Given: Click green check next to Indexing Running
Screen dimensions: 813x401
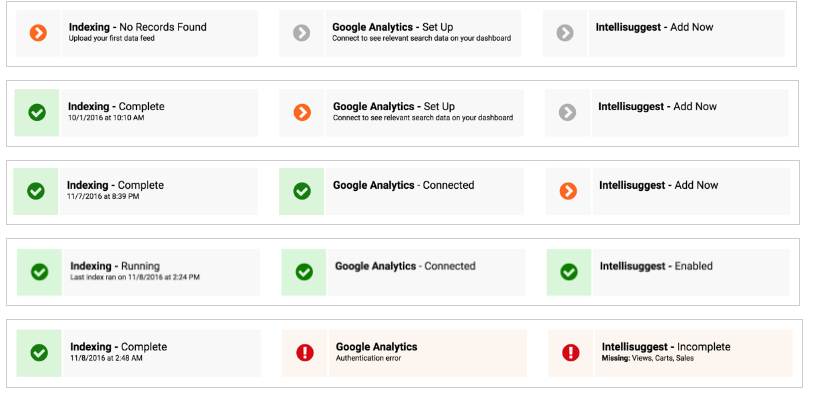Looking at the screenshot, I should pos(40,272).
